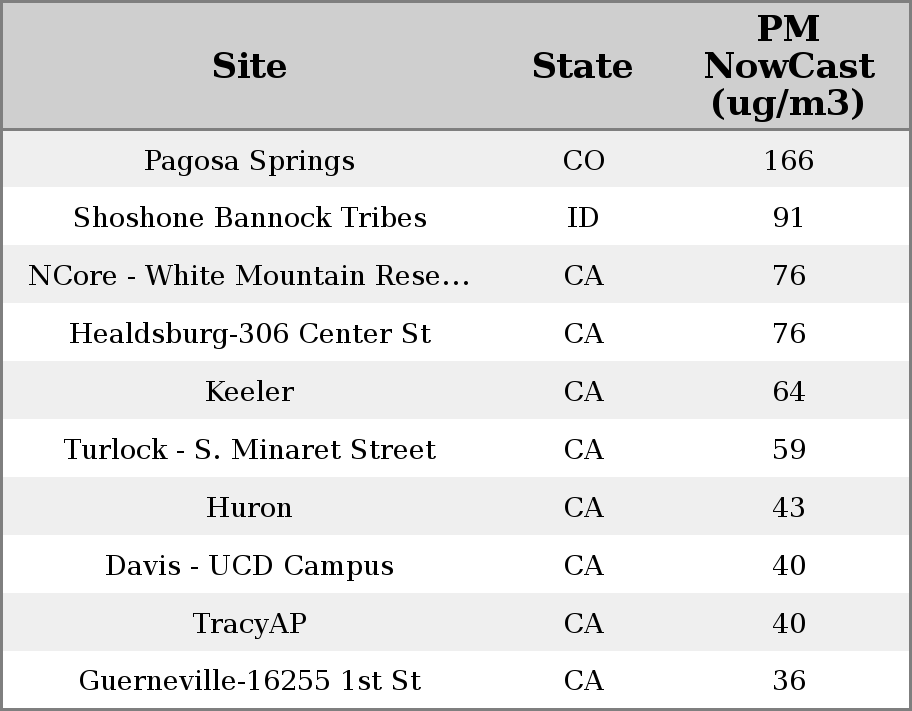Choose the Huron site entry

point(249,508)
